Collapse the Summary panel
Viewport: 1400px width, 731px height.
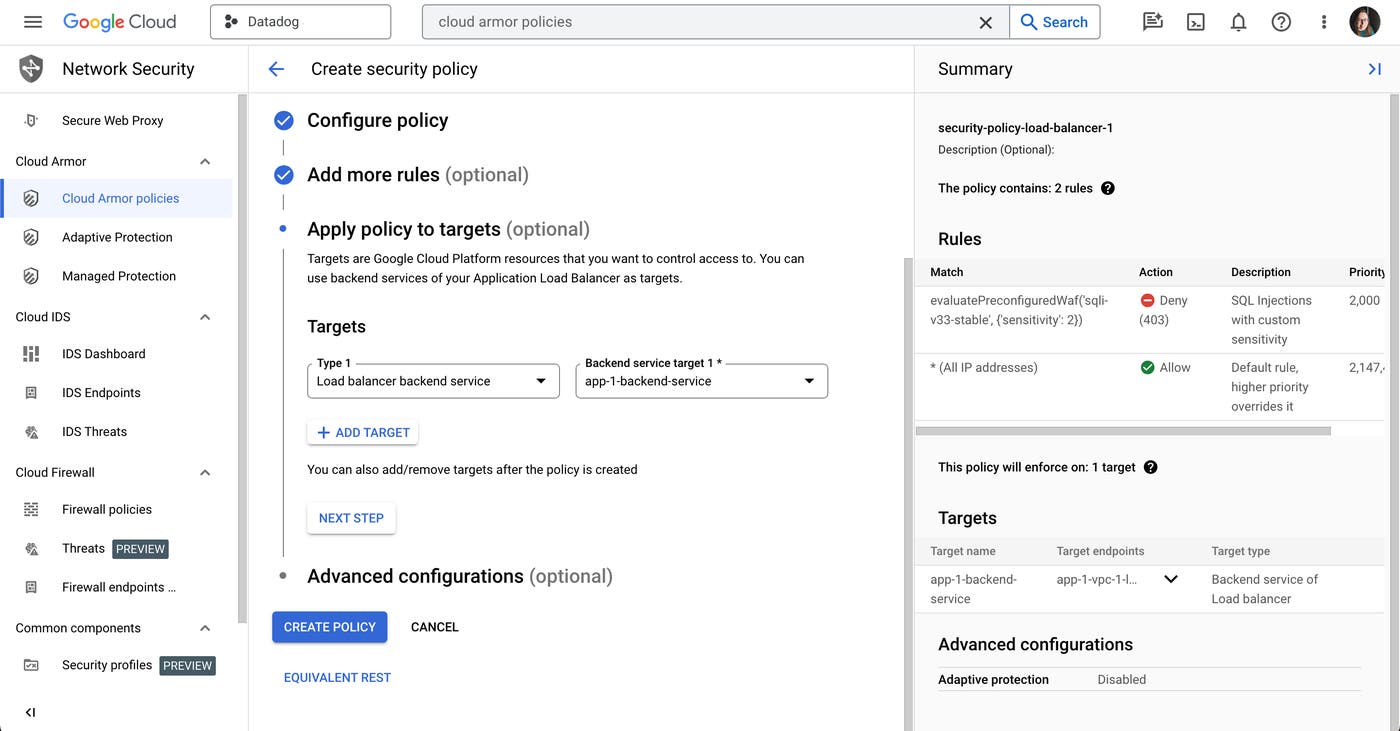click(x=1375, y=69)
